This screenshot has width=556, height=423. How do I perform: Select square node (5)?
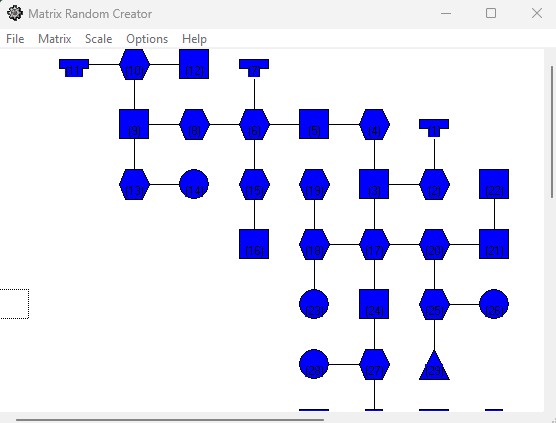click(314, 124)
